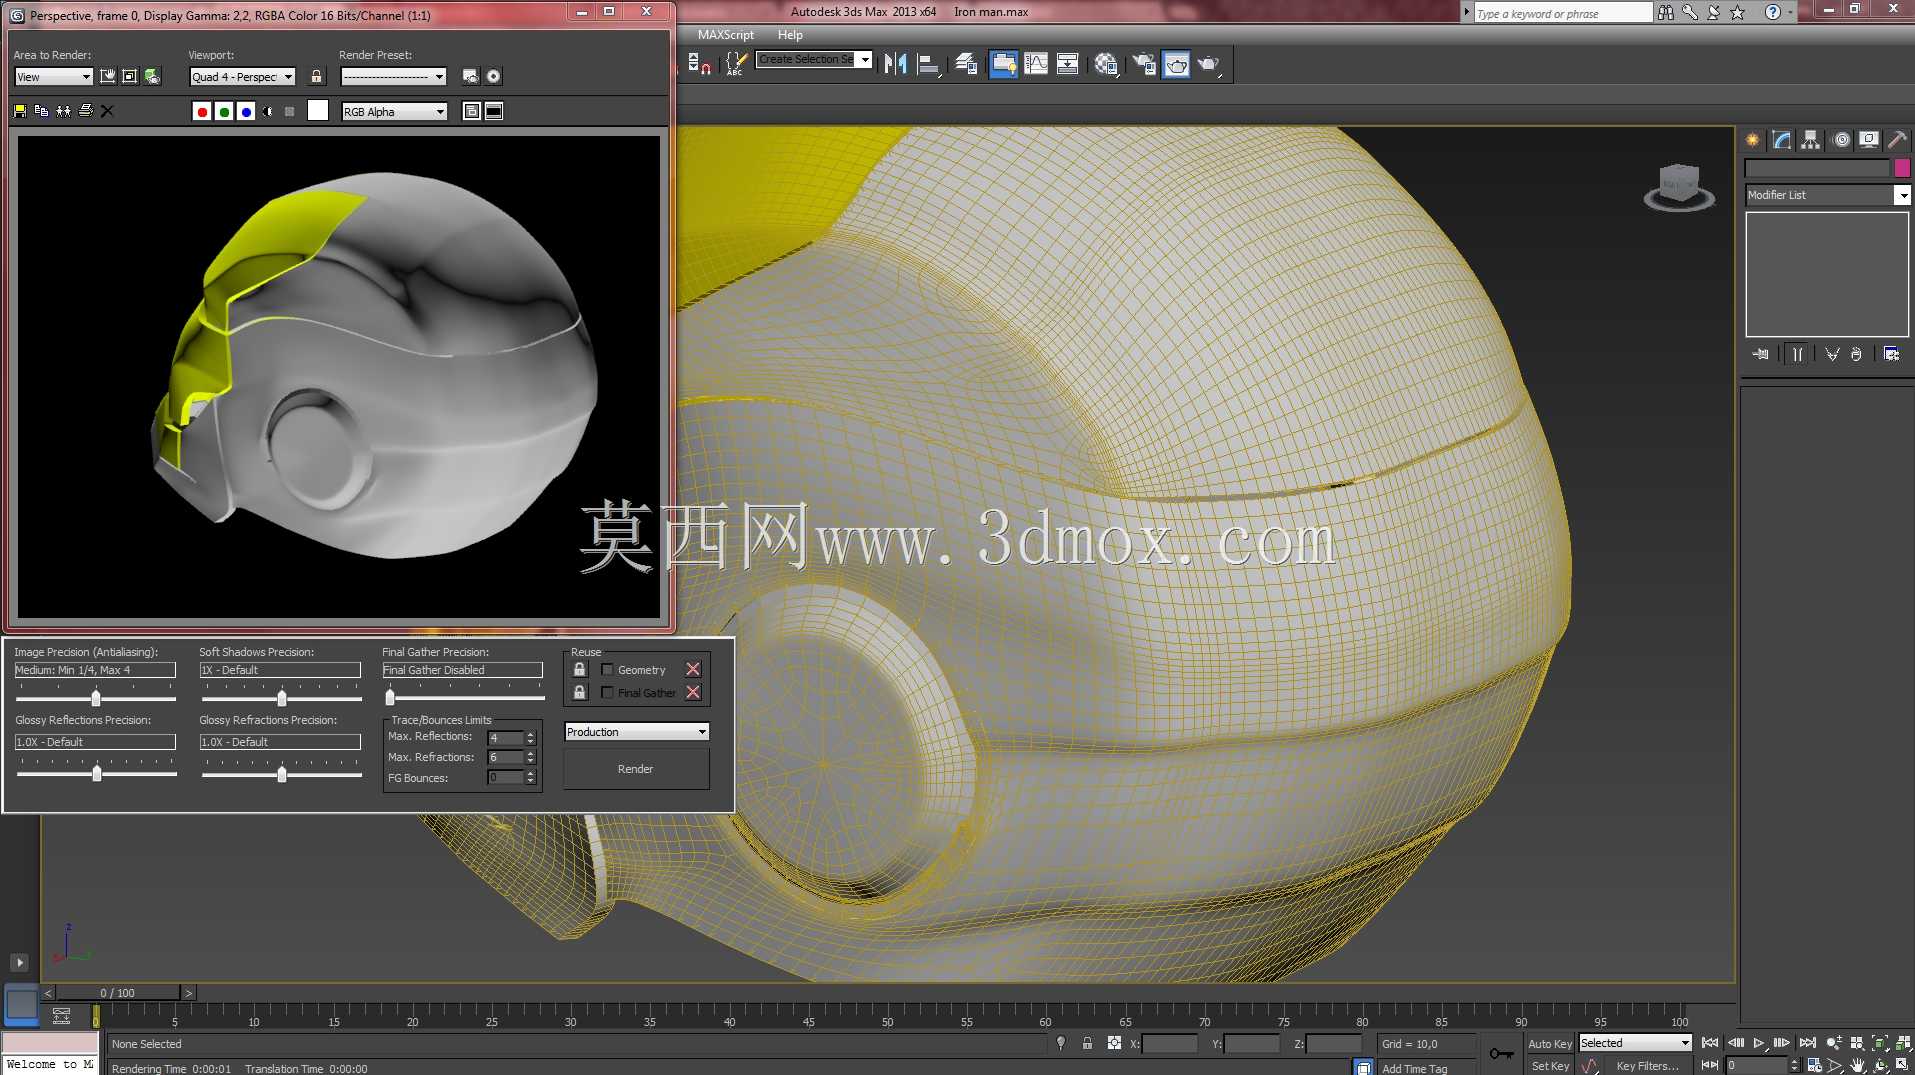Open the Production render mode dropdown
This screenshot has height=1075, width=1915.
[637, 732]
